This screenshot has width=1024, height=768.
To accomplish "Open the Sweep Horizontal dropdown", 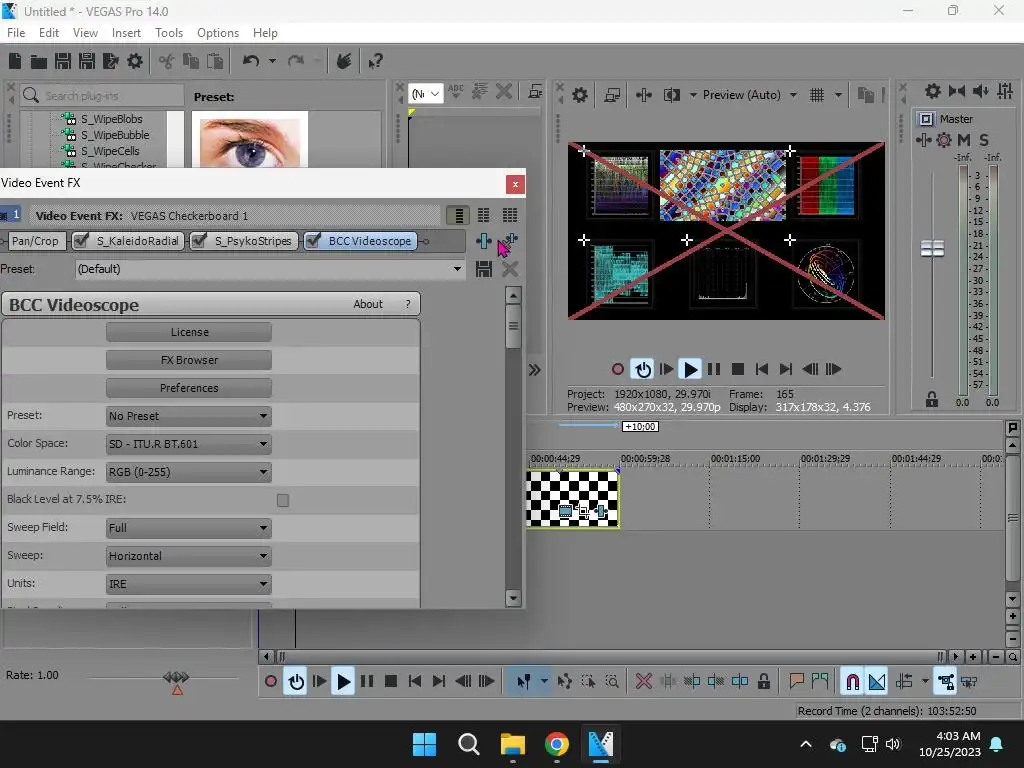I will (189, 556).
